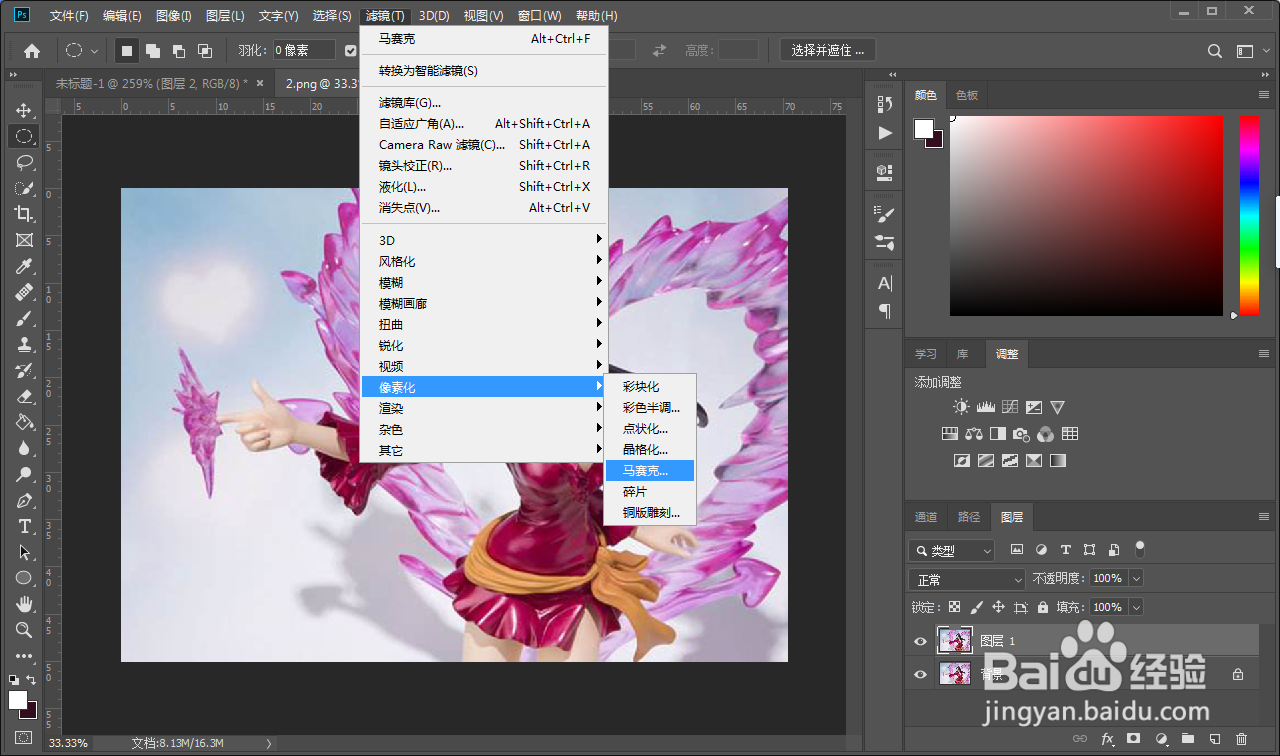Viewport: 1280px width, 756px height.
Task: Toggle lock image pixels
Action: [x=977, y=607]
